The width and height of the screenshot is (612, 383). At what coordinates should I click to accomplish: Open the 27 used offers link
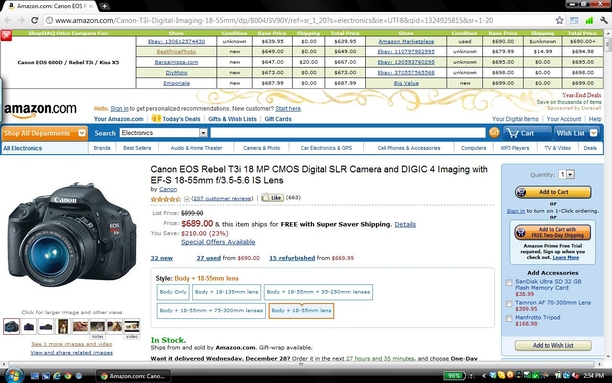(x=208, y=258)
